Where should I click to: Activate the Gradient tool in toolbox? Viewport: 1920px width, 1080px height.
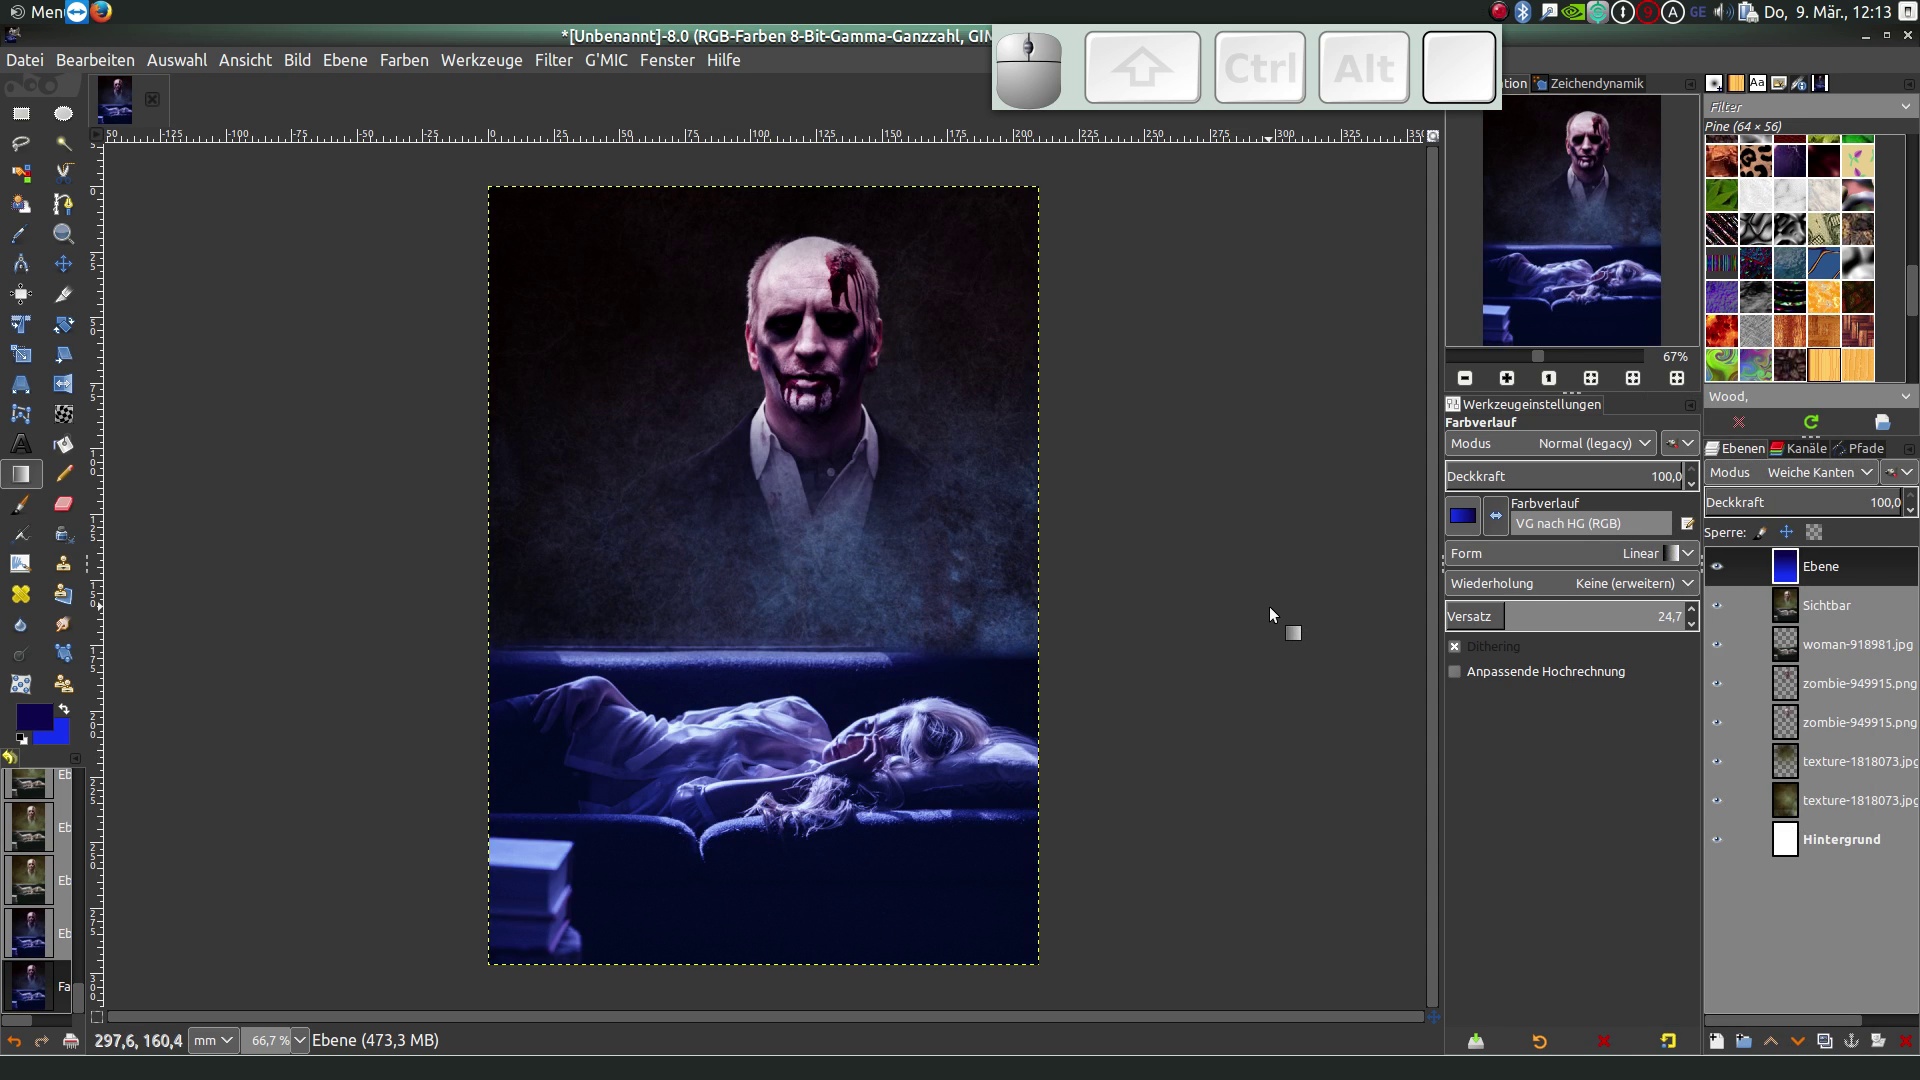click(x=21, y=474)
